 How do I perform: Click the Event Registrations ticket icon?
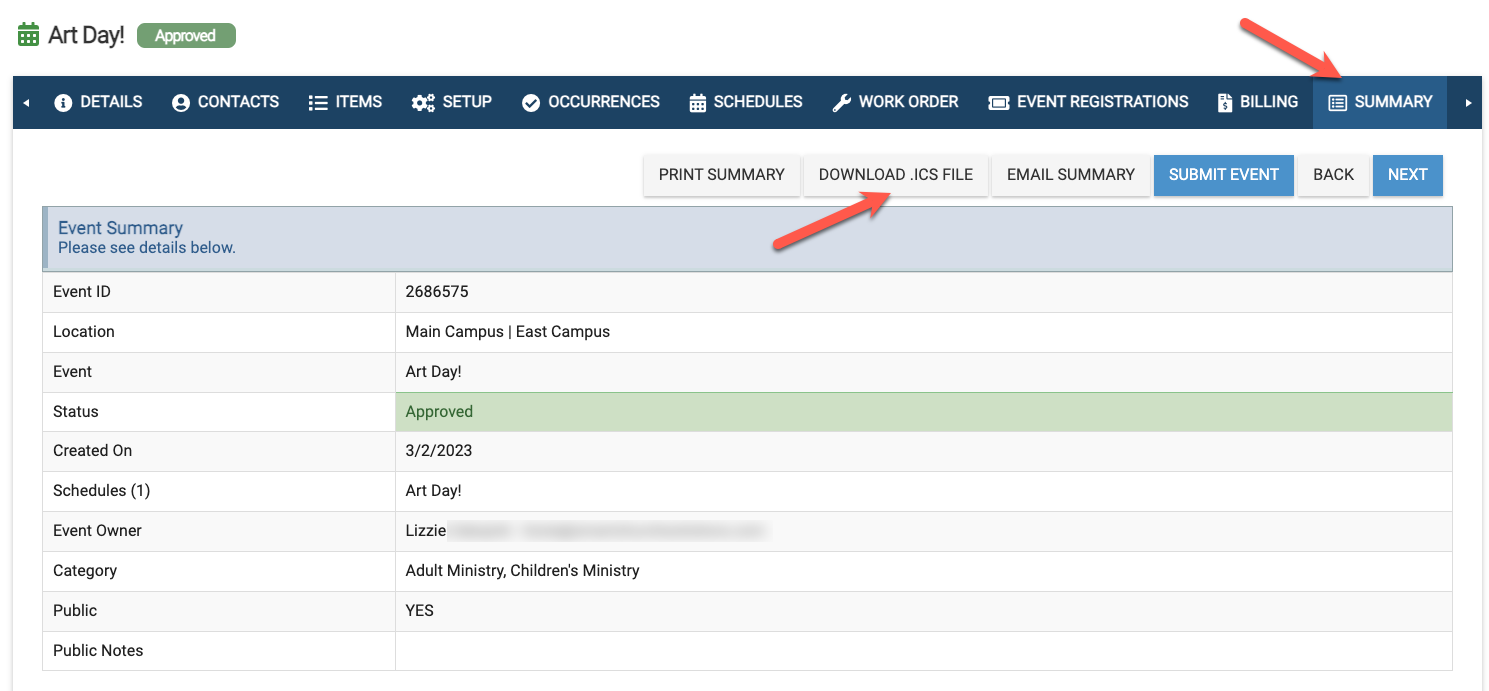tap(998, 103)
